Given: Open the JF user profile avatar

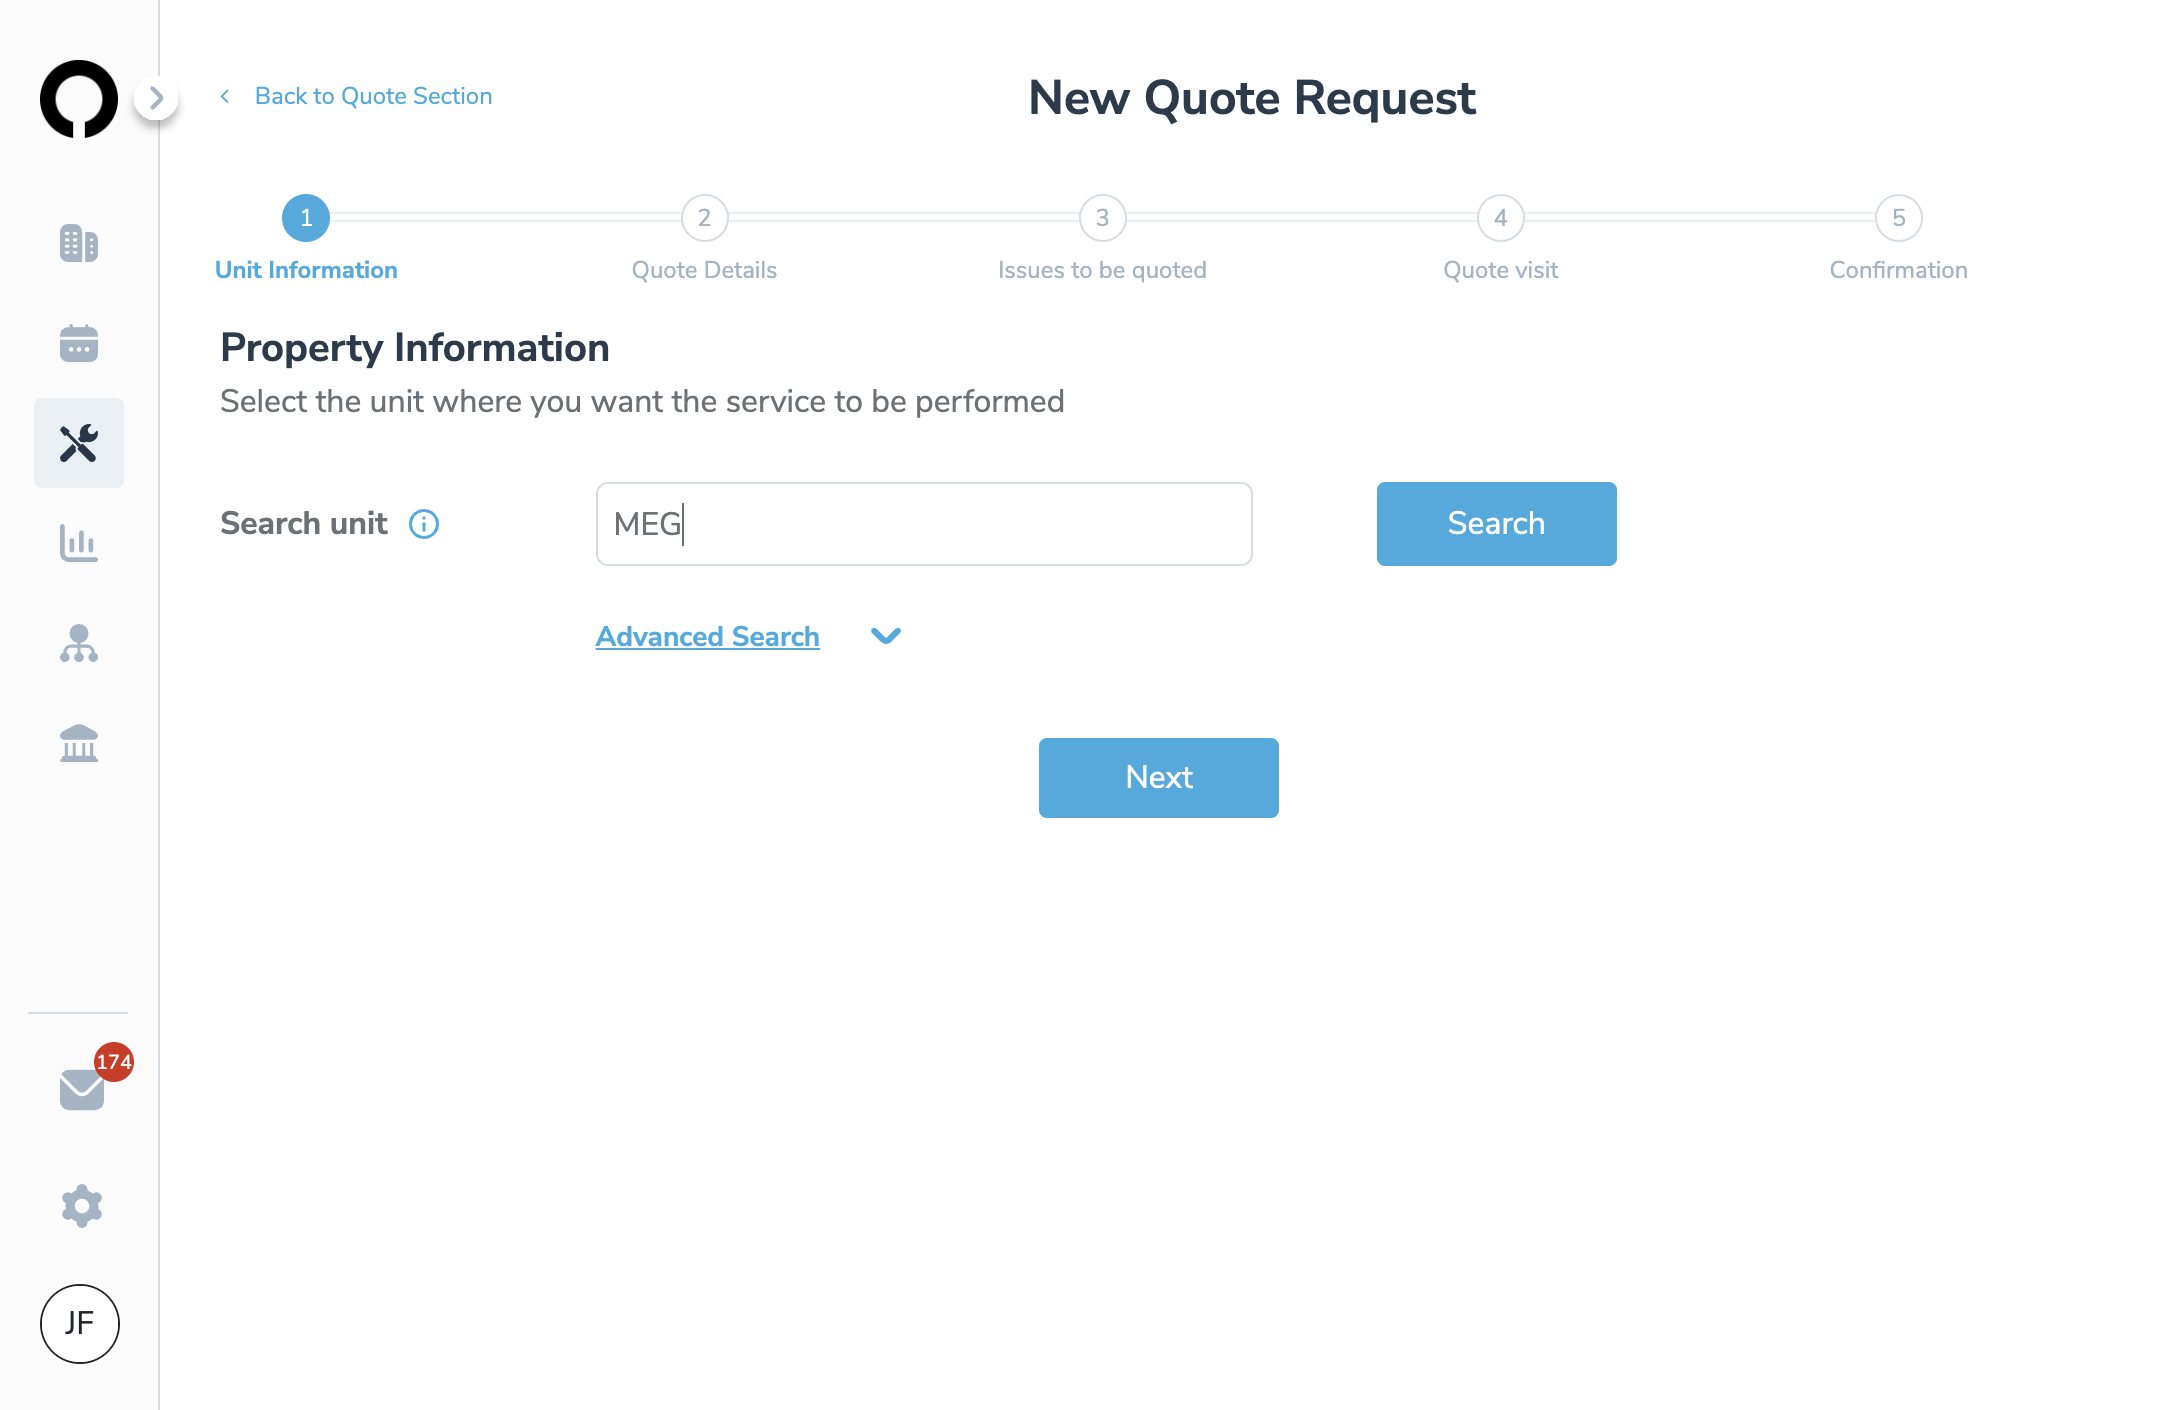Looking at the screenshot, I should coord(80,1324).
